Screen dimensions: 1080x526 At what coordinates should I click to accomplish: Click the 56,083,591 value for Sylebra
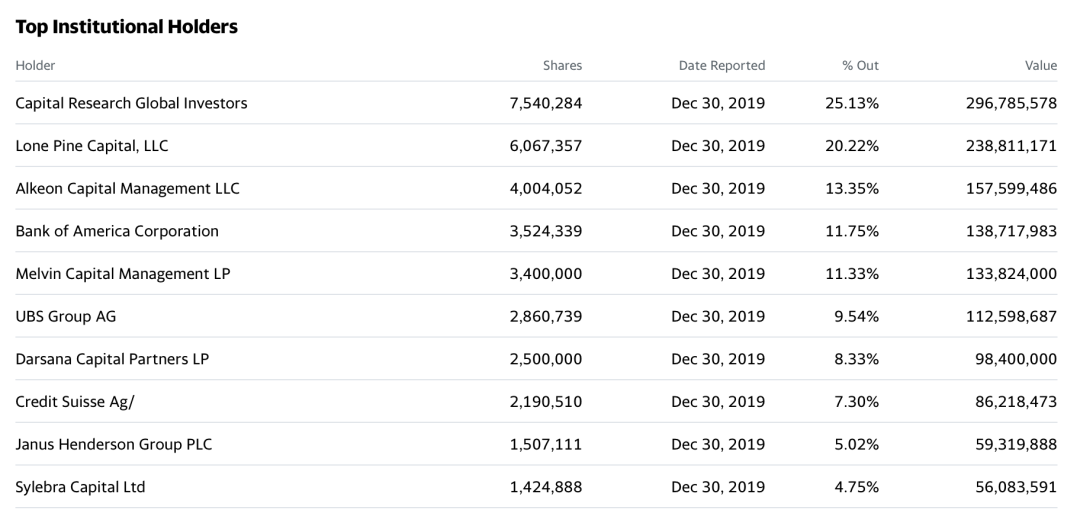(x=1016, y=487)
